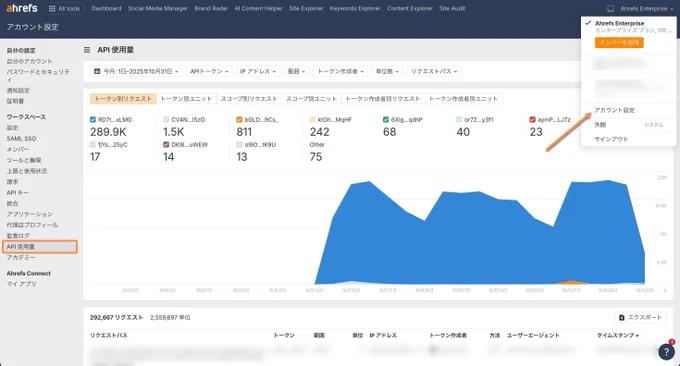Image resolution: width=680 pixels, height=366 pixels.
Task: Open Dashboard in the top navigation
Action: click(x=106, y=9)
